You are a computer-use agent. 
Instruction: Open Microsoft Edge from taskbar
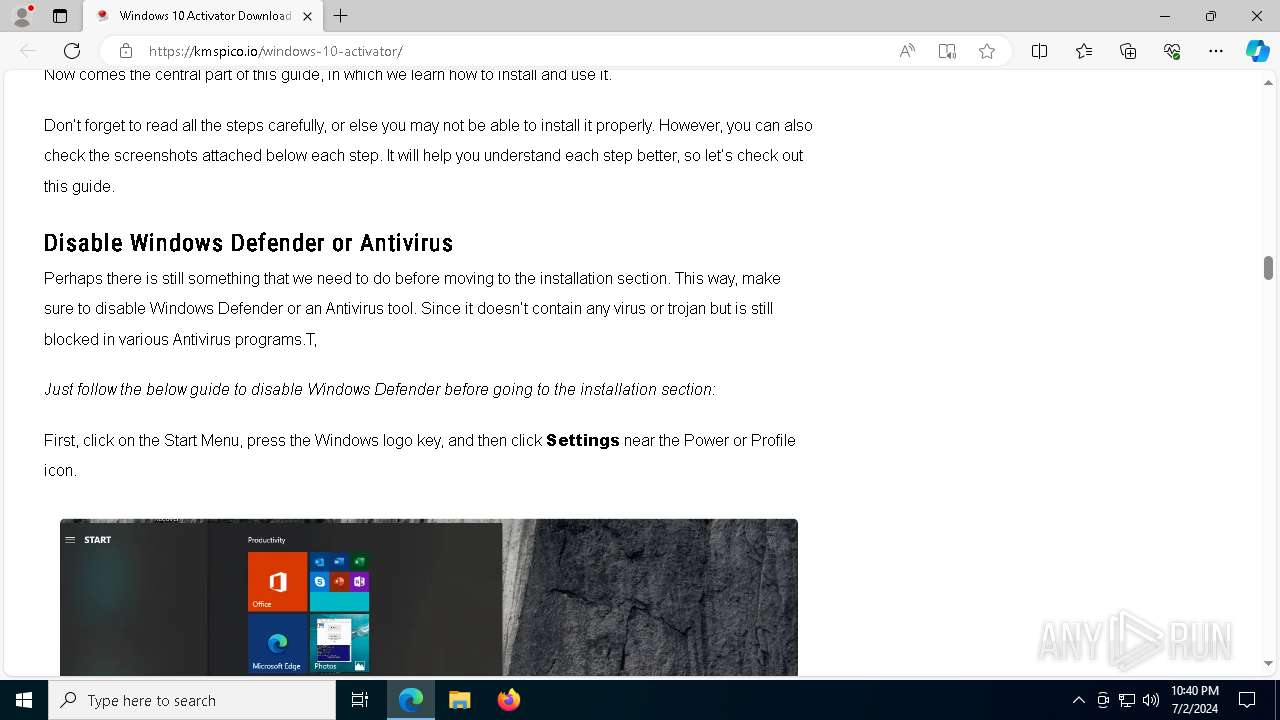coord(411,700)
